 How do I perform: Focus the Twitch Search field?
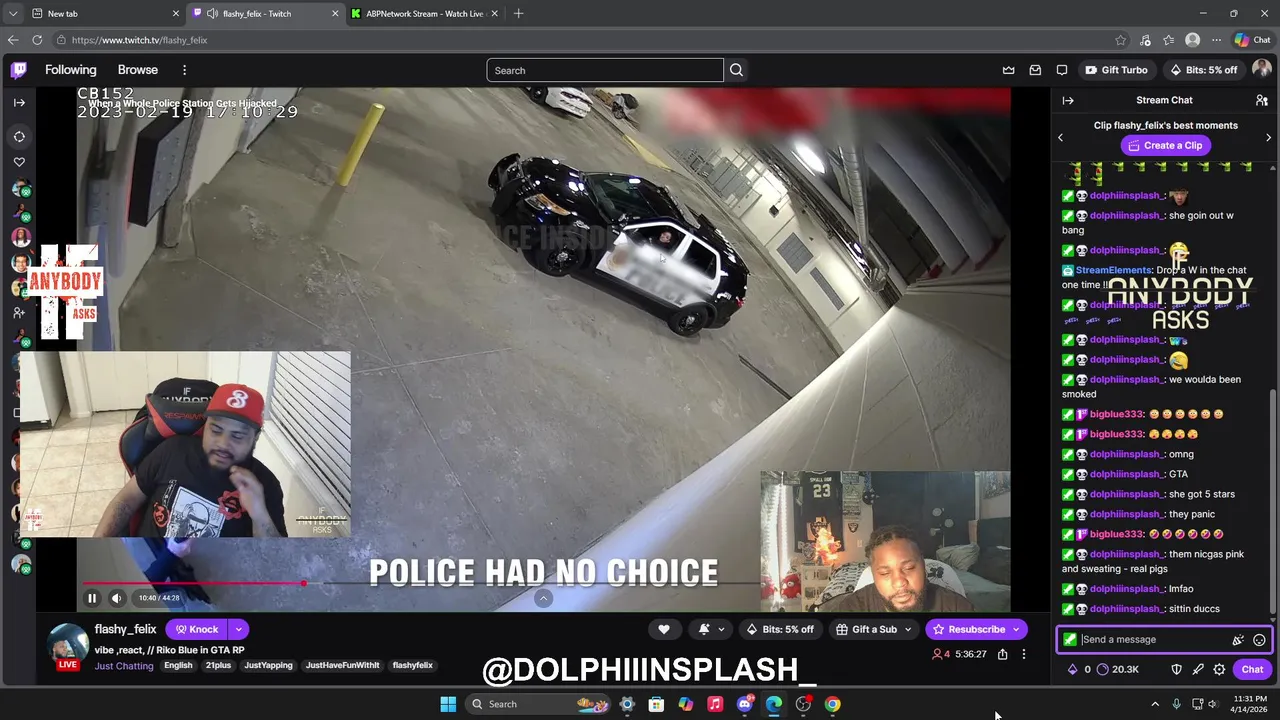[x=605, y=70]
